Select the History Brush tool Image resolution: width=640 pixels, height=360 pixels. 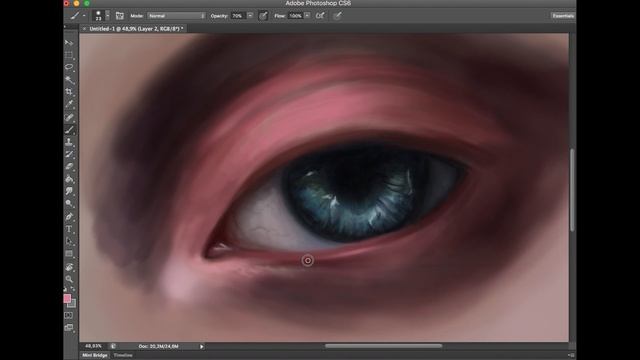pyautogui.click(x=69, y=154)
